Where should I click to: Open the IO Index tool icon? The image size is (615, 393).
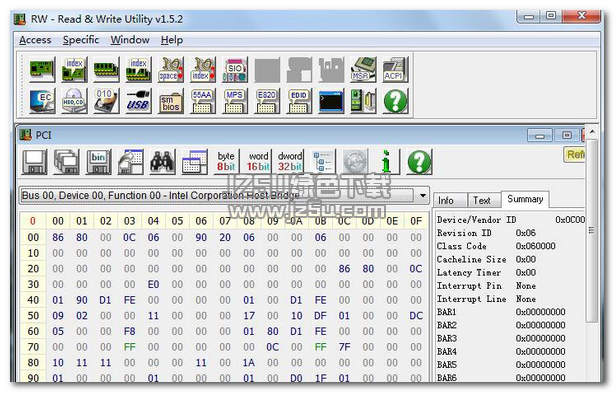click(x=203, y=70)
